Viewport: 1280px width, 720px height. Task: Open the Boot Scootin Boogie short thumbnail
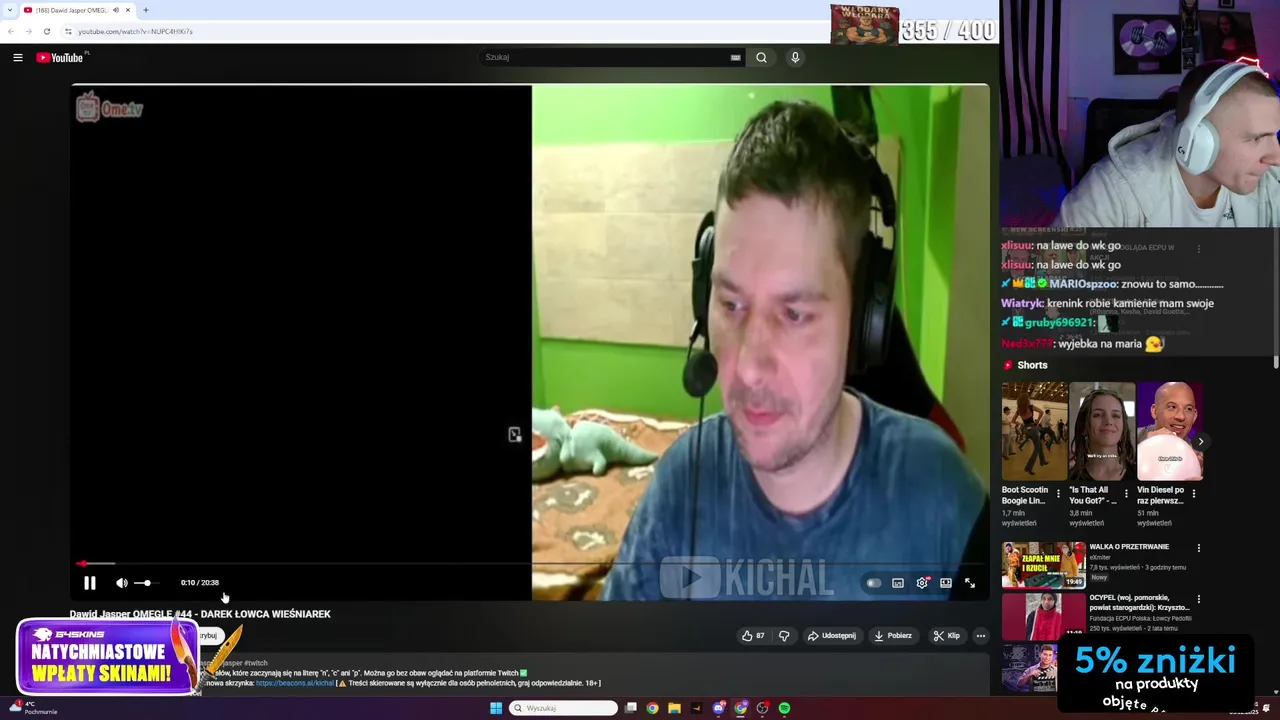(1034, 431)
